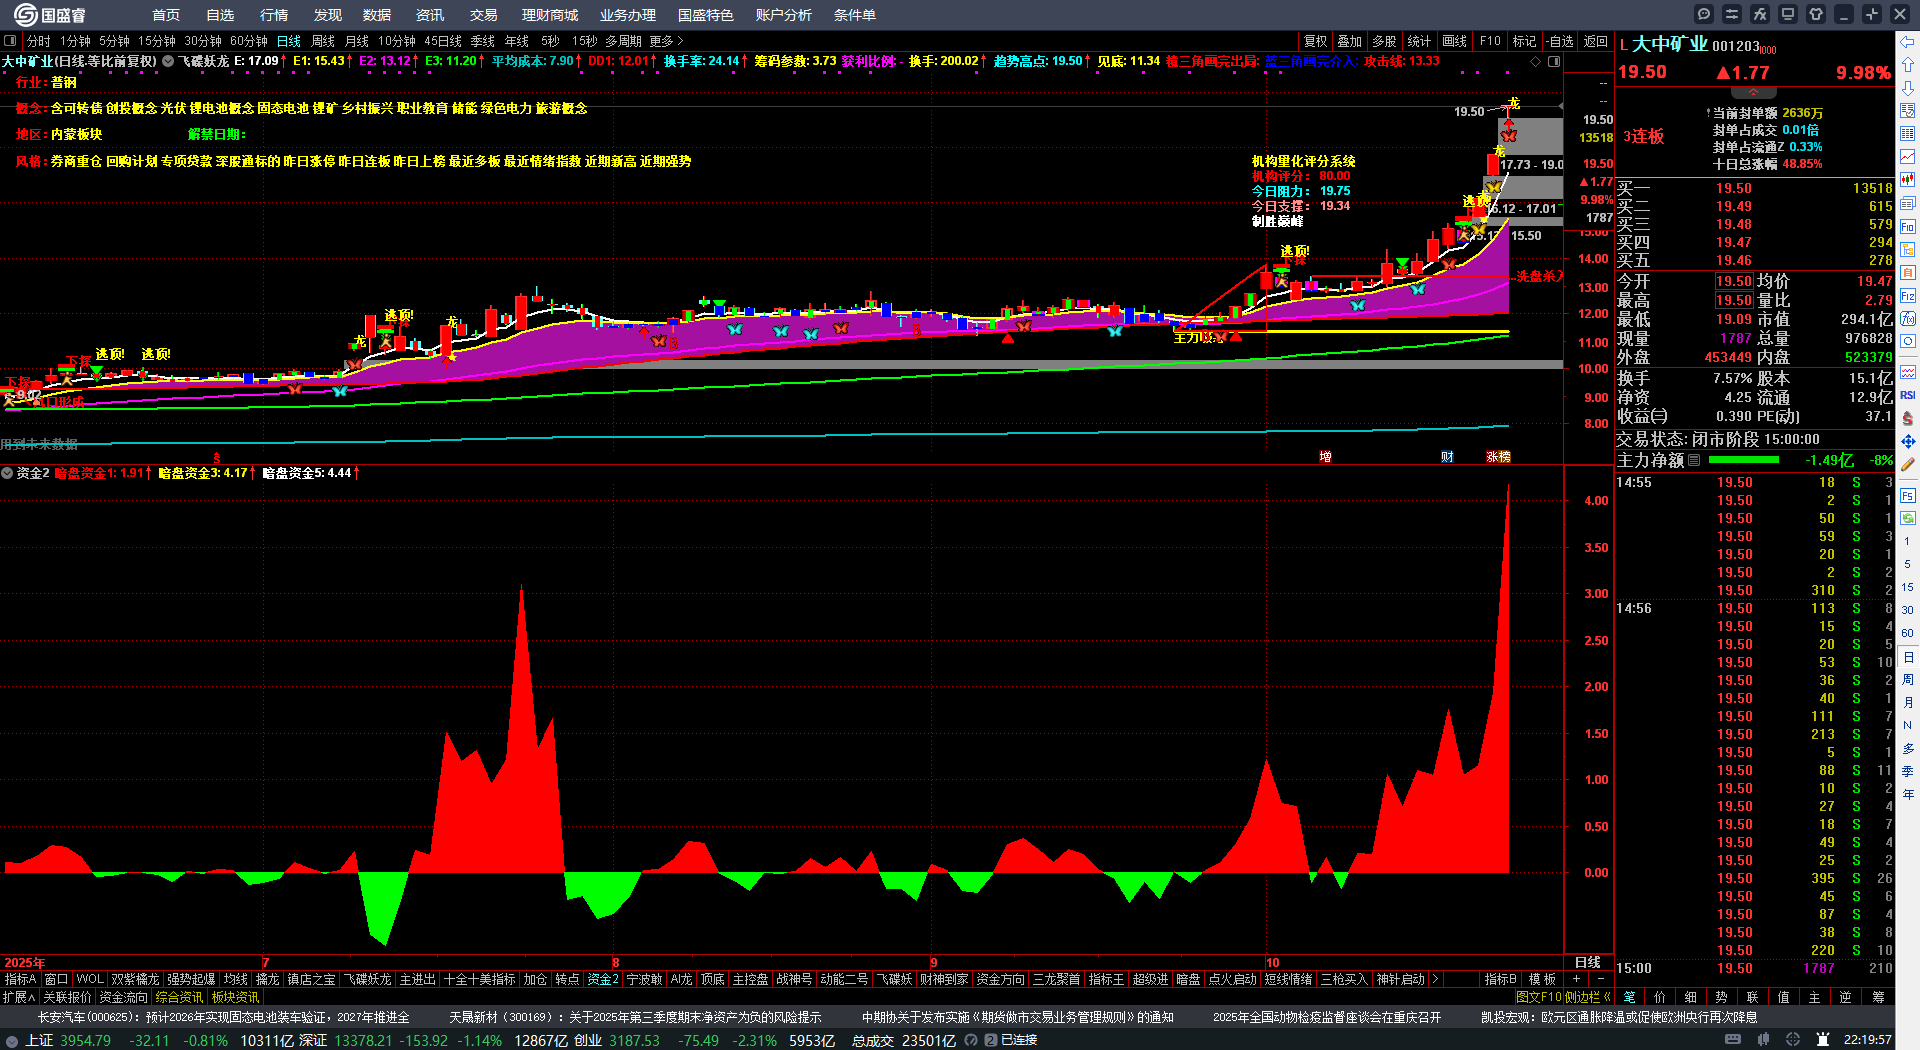This screenshot has height=1050, width=1920.
Task: Switch to the 周线 weekly chart tab
Action: tap(323, 41)
